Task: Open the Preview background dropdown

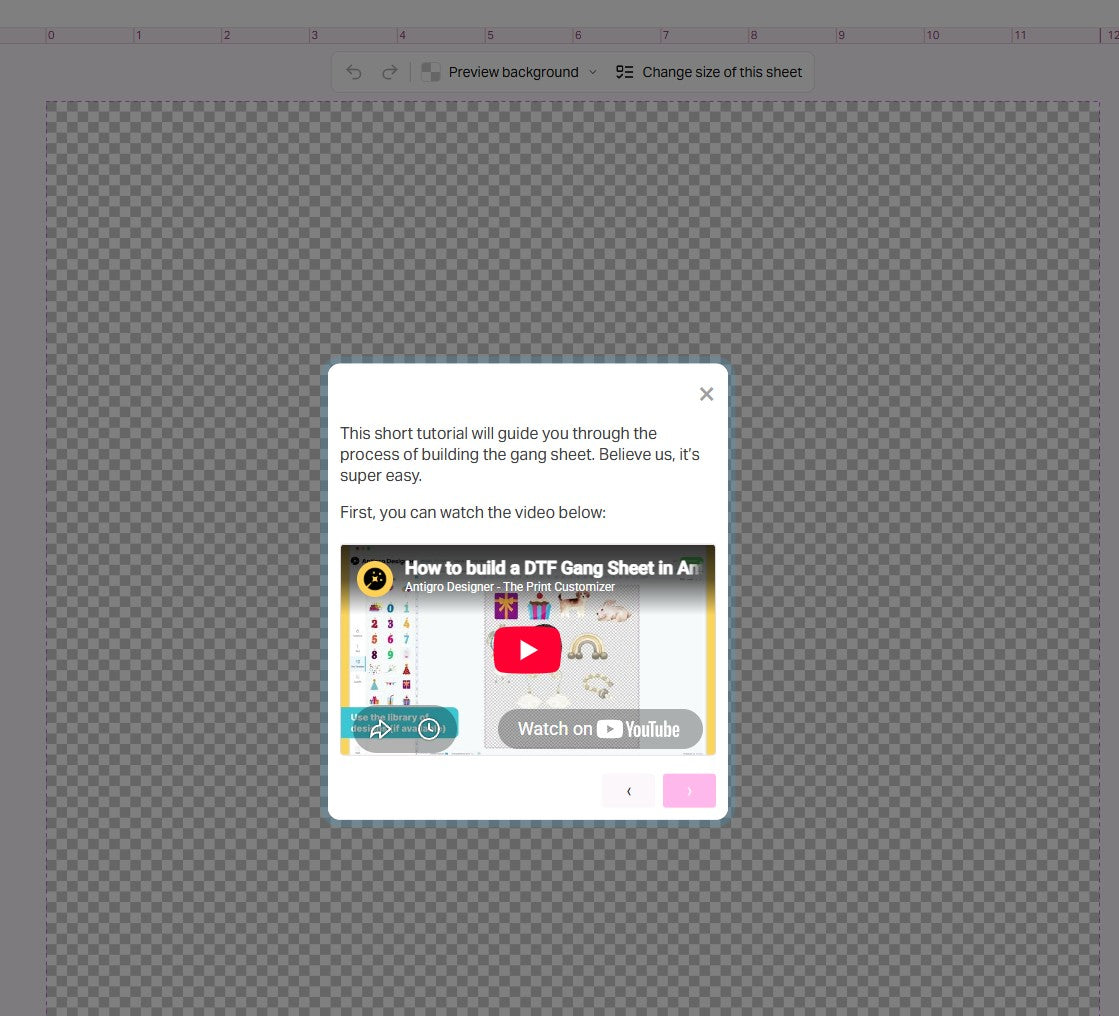Action: [x=510, y=72]
